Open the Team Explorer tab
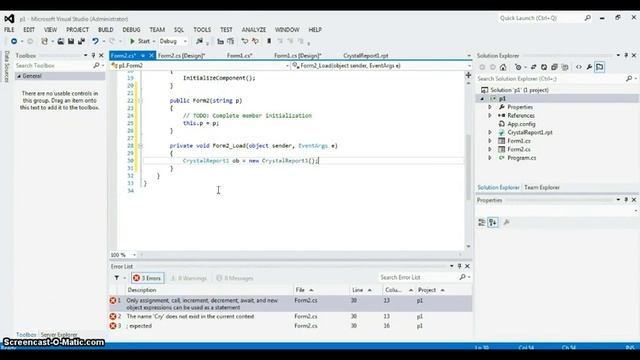The image size is (640, 360). tap(542, 187)
